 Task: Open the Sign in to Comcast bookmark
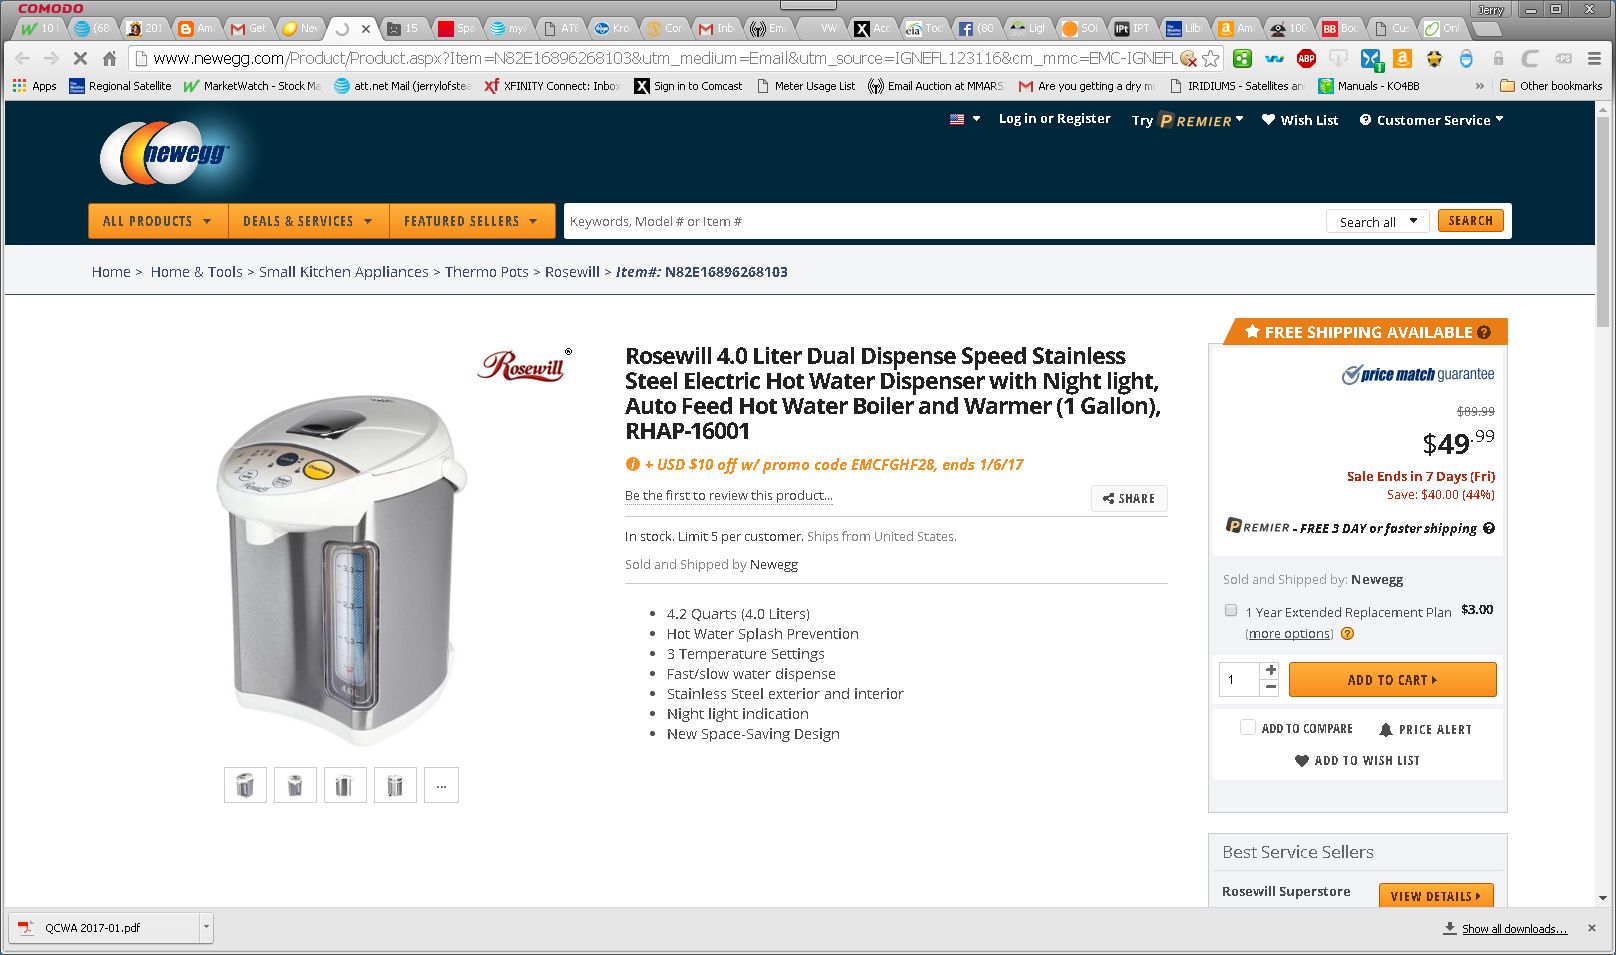click(x=688, y=86)
